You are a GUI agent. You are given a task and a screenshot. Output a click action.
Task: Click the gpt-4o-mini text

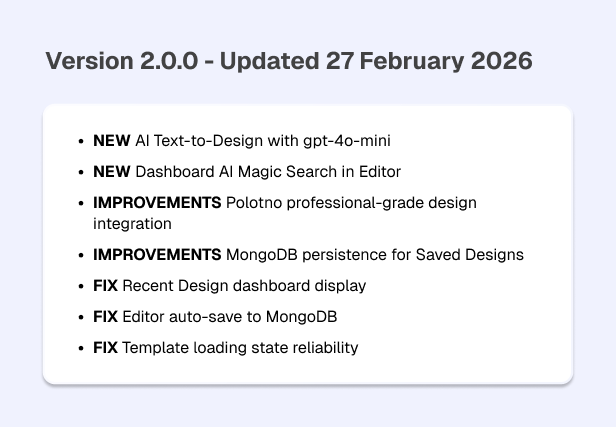click(347, 141)
